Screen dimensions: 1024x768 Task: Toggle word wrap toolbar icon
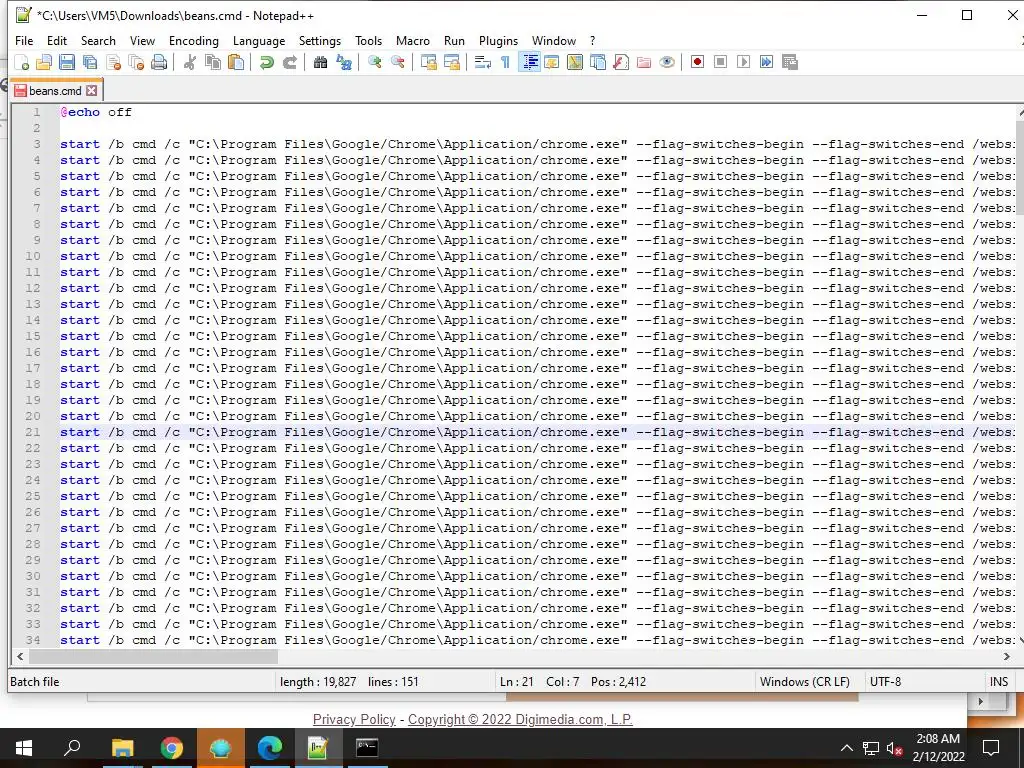(x=483, y=63)
